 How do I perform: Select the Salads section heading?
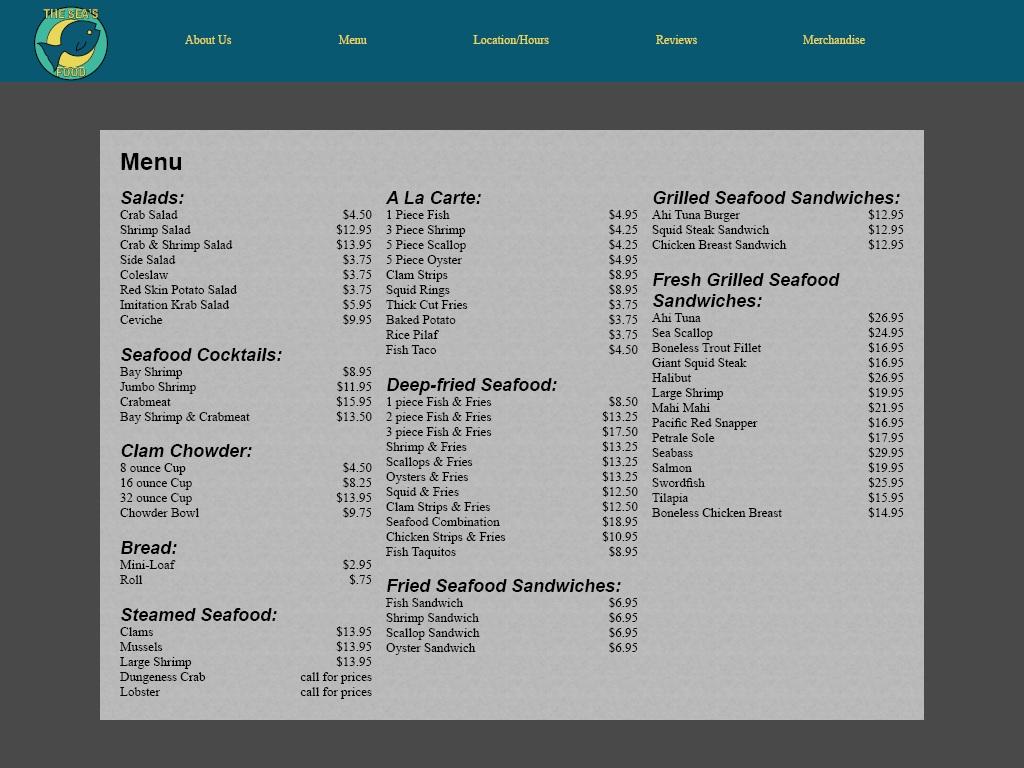[152, 198]
